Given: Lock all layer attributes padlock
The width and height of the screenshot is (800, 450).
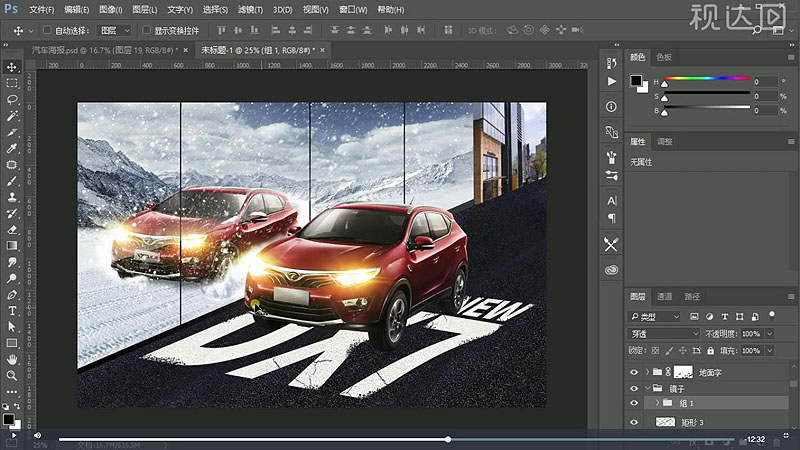Looking at the screenshot, I should [710, 351].
